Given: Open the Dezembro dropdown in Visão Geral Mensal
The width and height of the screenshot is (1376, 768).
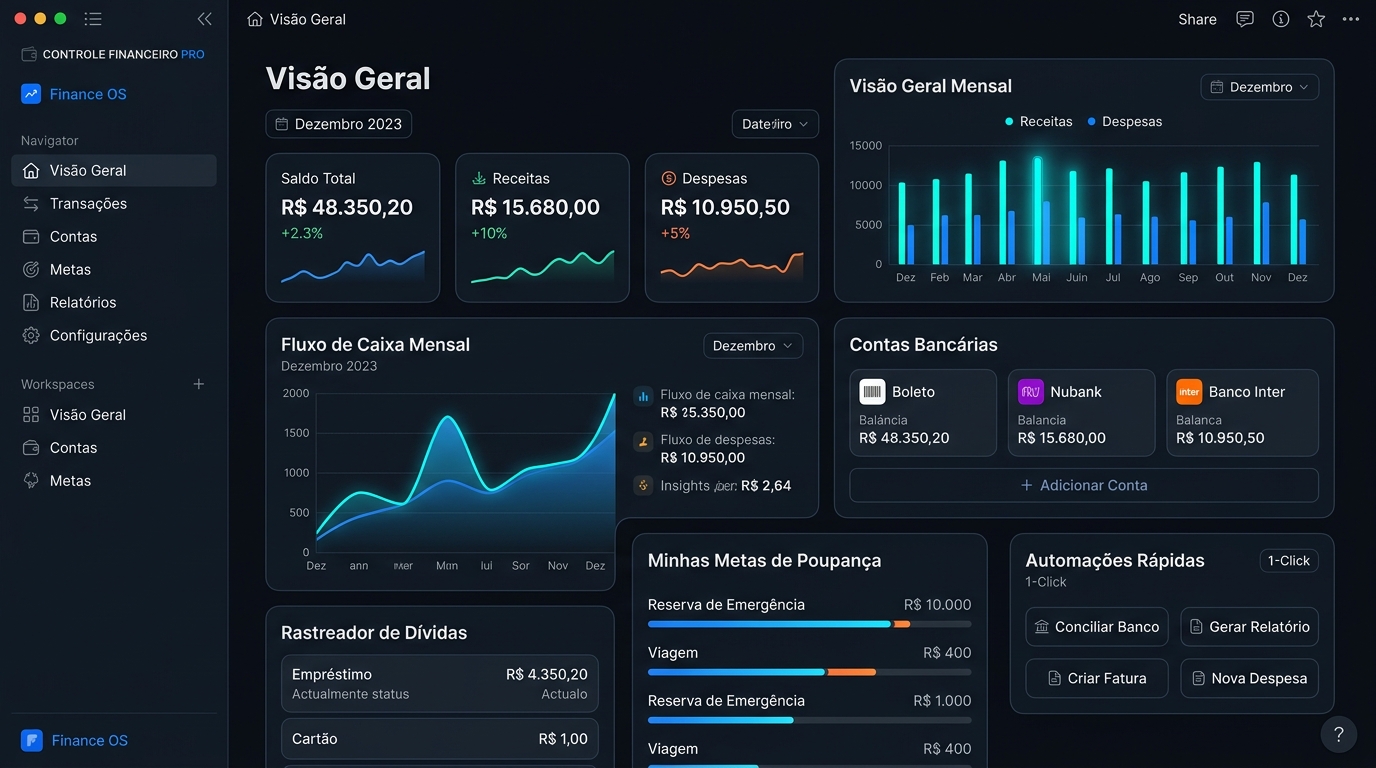Looking at the screenshot, I should pos(1260,87).
